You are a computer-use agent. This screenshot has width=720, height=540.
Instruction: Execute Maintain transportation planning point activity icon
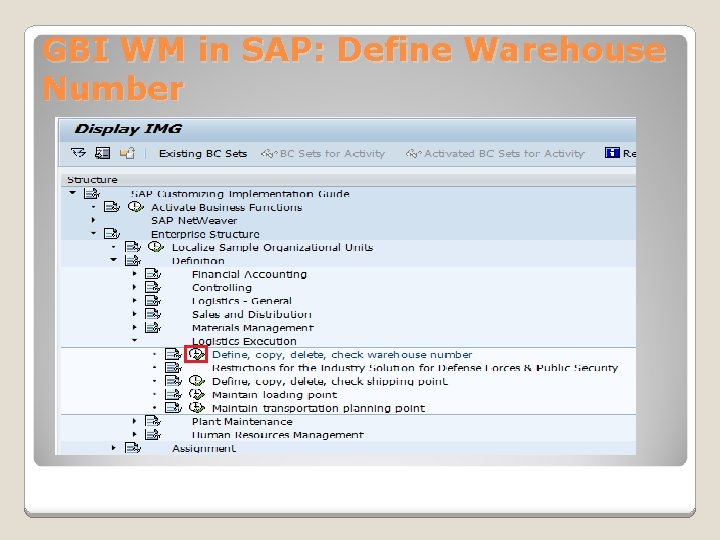(196, 408)
